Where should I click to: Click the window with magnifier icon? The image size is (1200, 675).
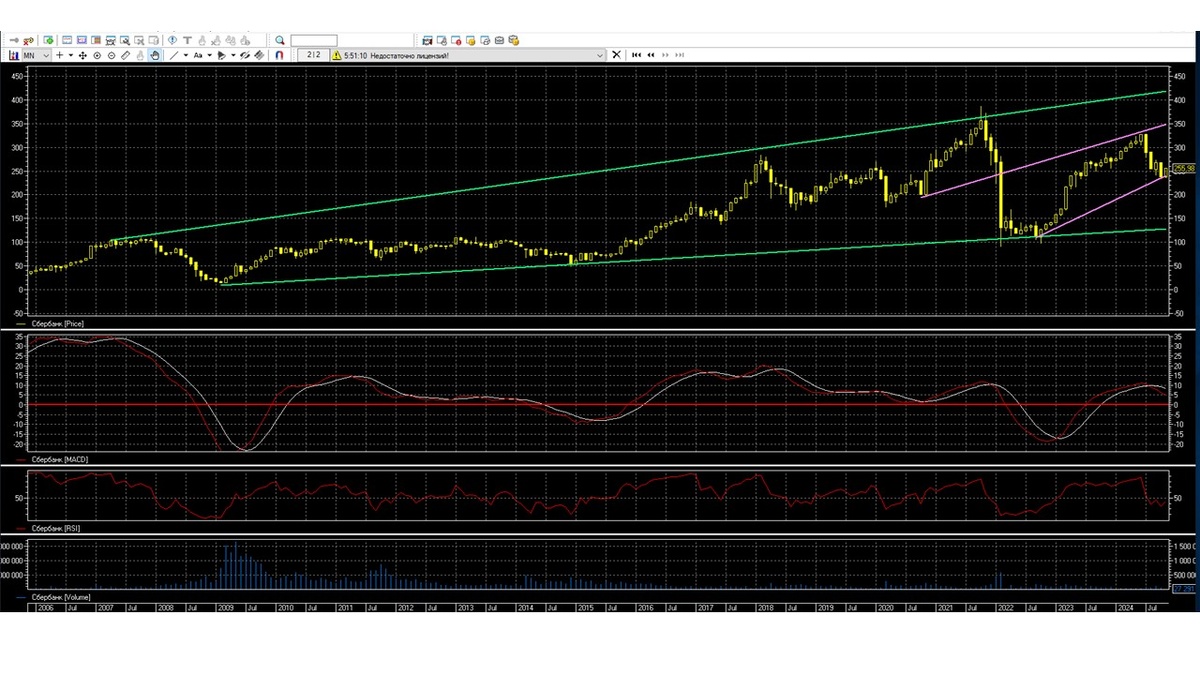click(124, 40)
